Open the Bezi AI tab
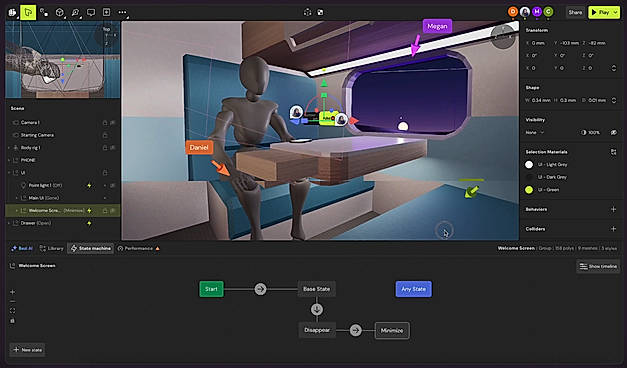The height and width of the screenshot is (368, 627). 22,248
